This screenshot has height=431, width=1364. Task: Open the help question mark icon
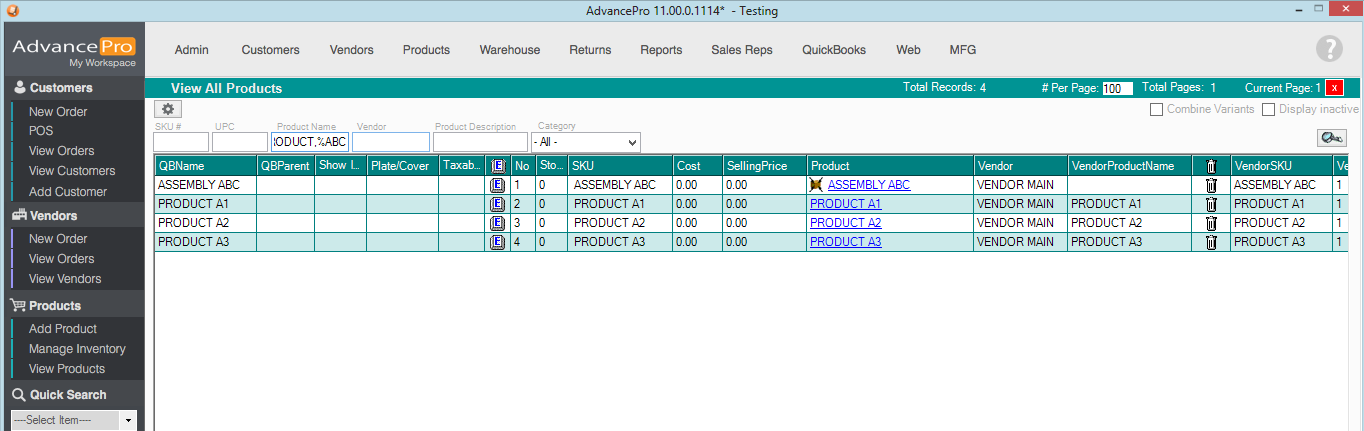(x=1328, y=49)
